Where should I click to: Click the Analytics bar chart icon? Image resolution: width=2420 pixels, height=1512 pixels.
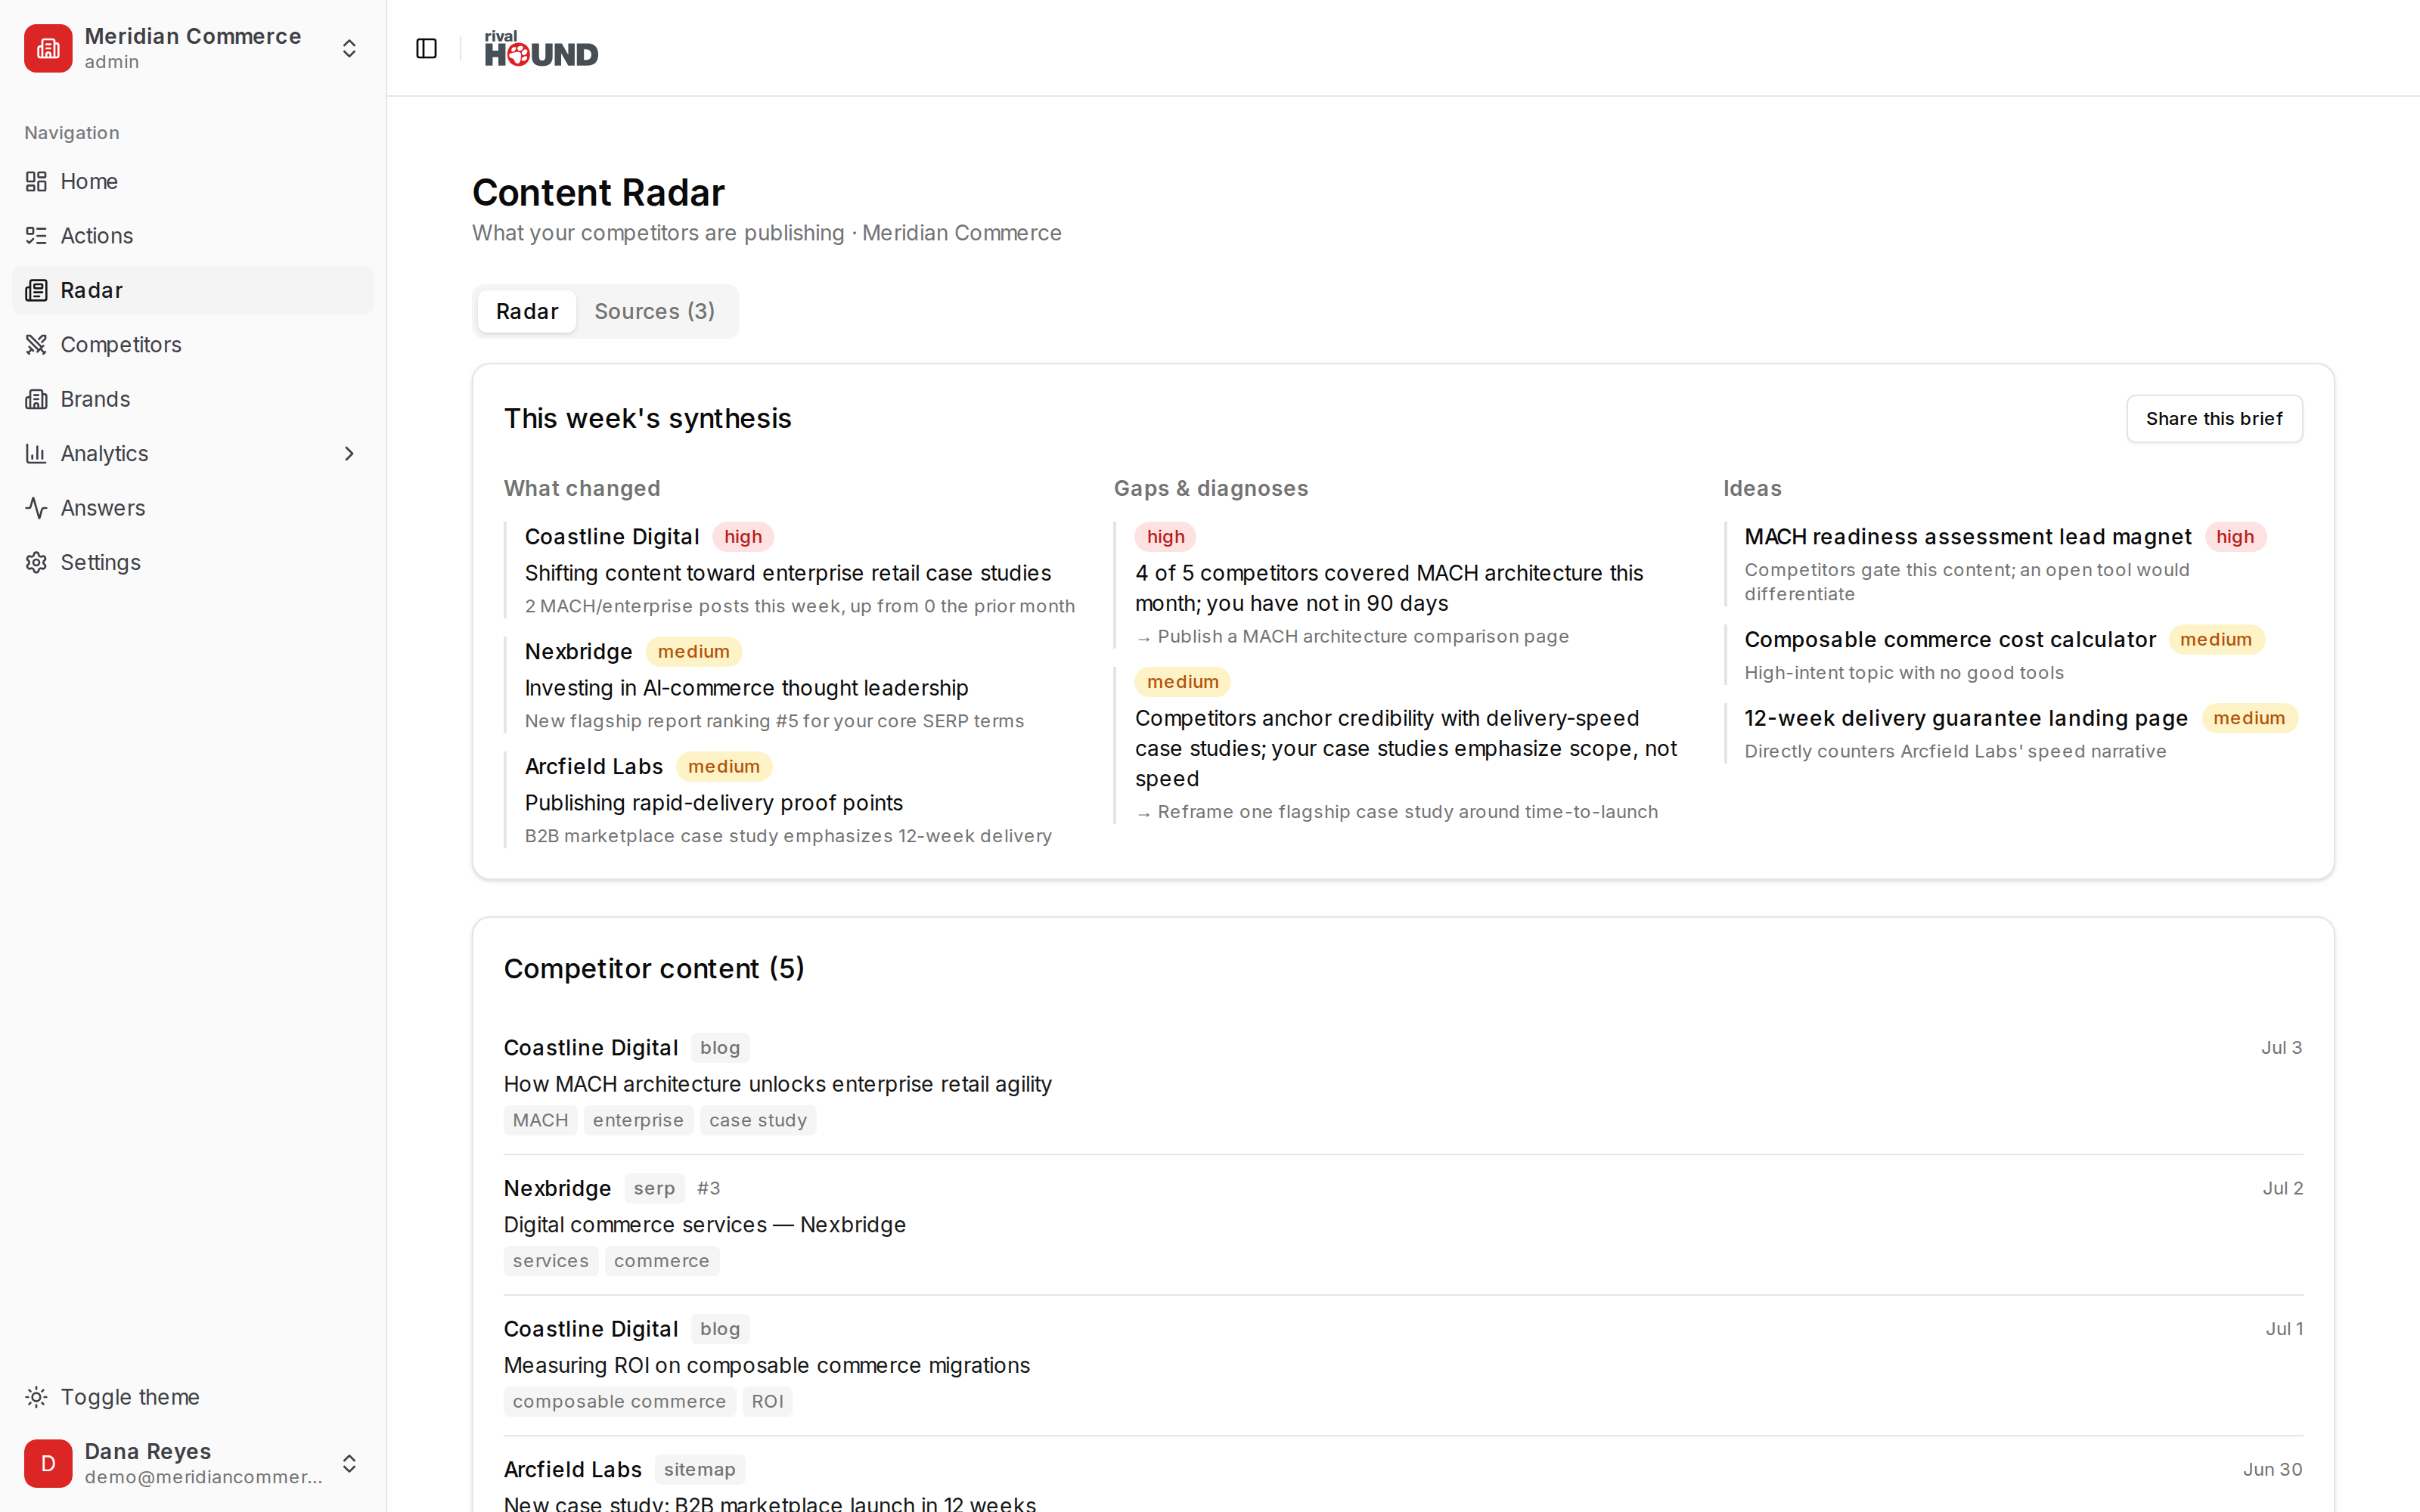point(36,453)
